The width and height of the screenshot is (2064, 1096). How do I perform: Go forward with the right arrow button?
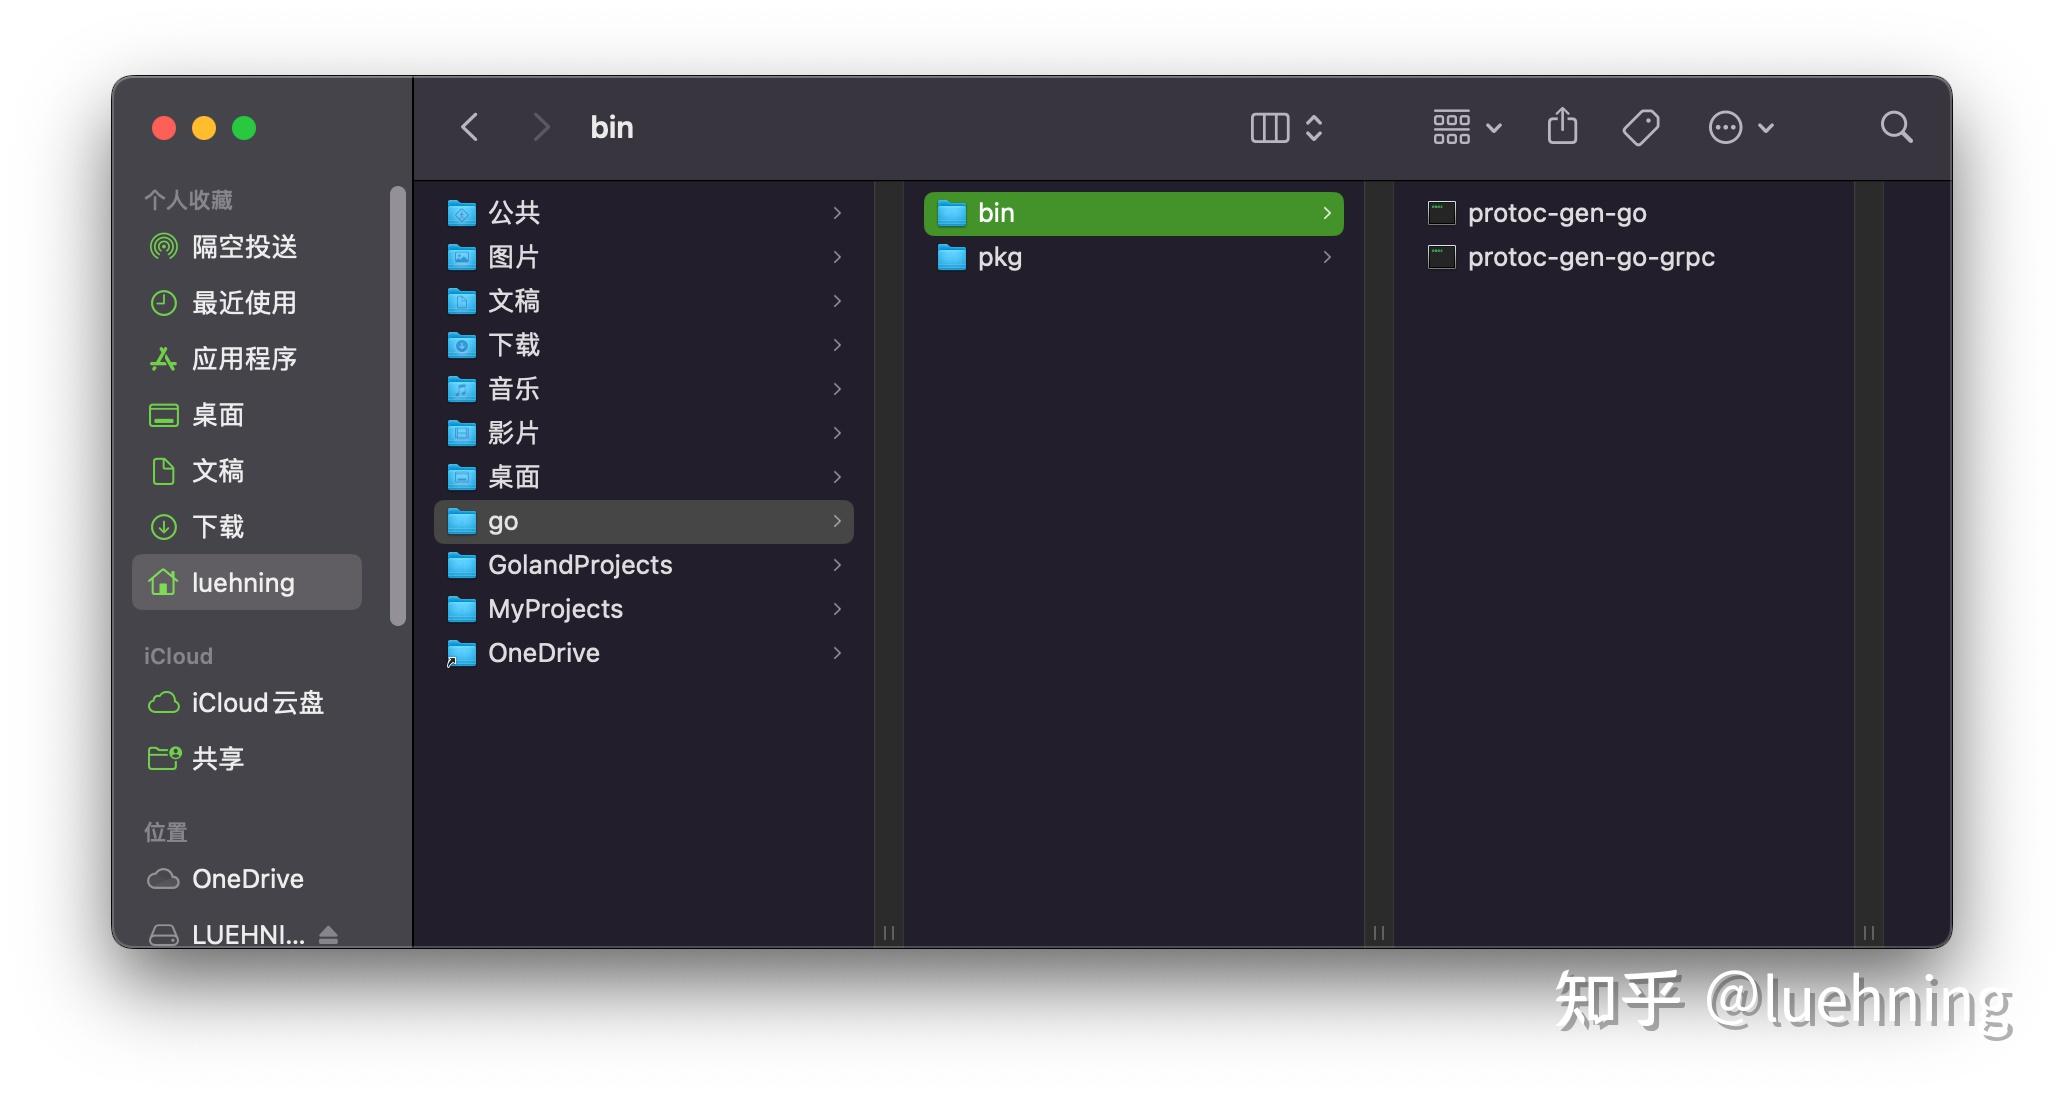point(541,127)
